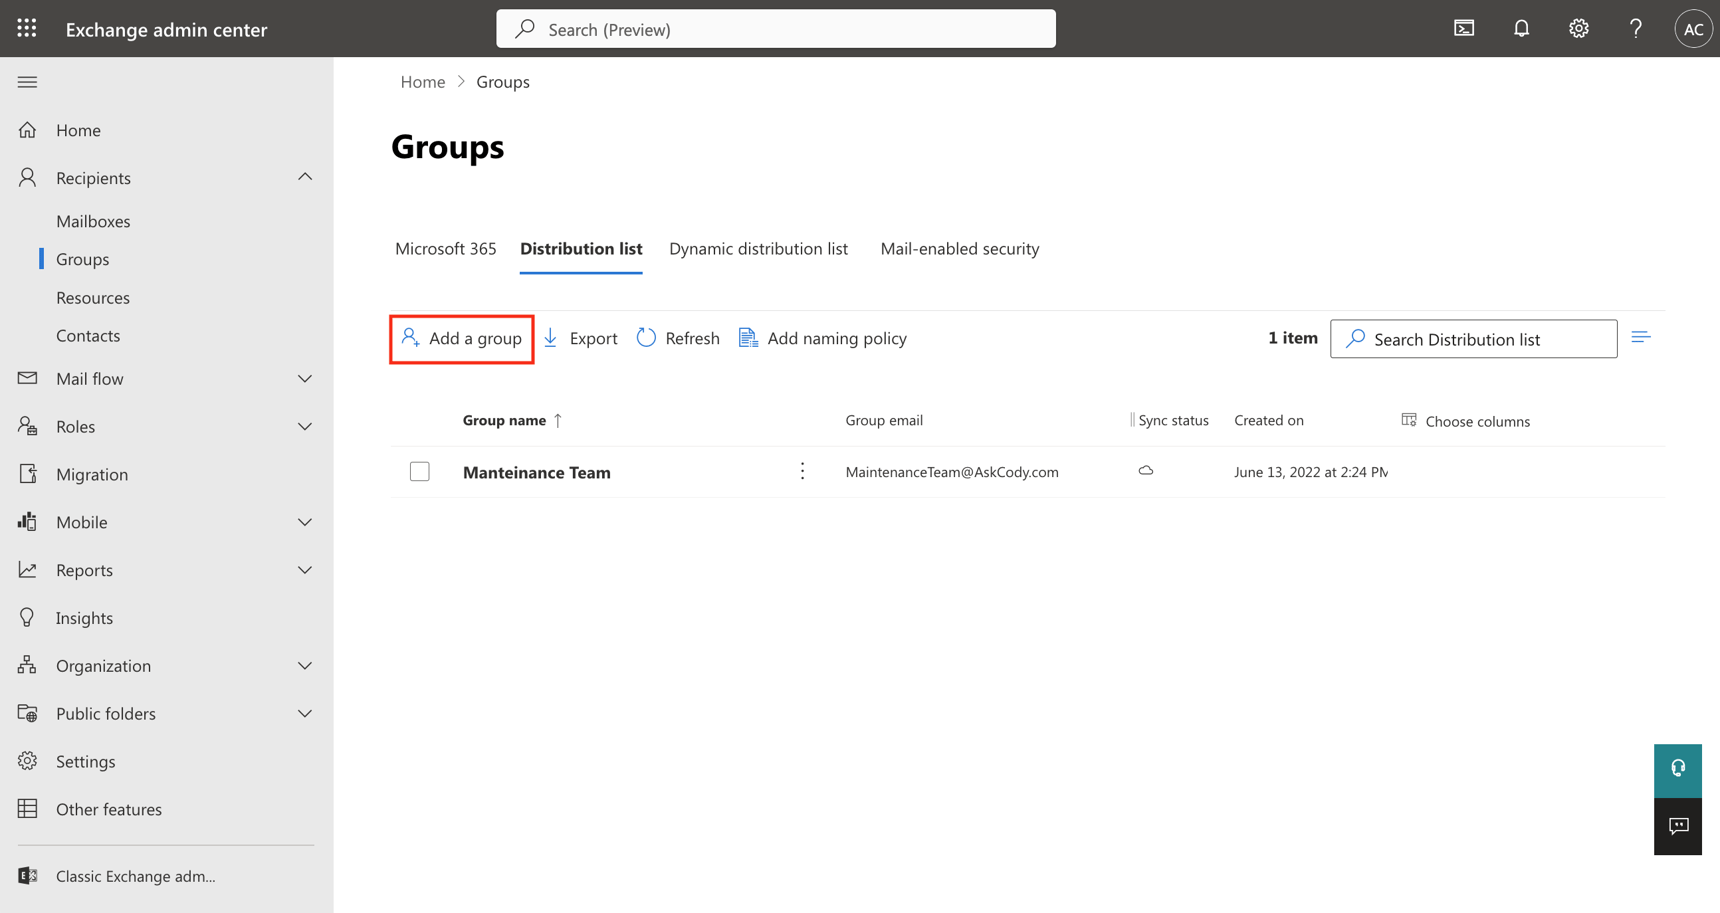Switch to the Dynamic distribution list tab
The height and width of the screenshot is (913, 1720).
click(x=758, y=248)
